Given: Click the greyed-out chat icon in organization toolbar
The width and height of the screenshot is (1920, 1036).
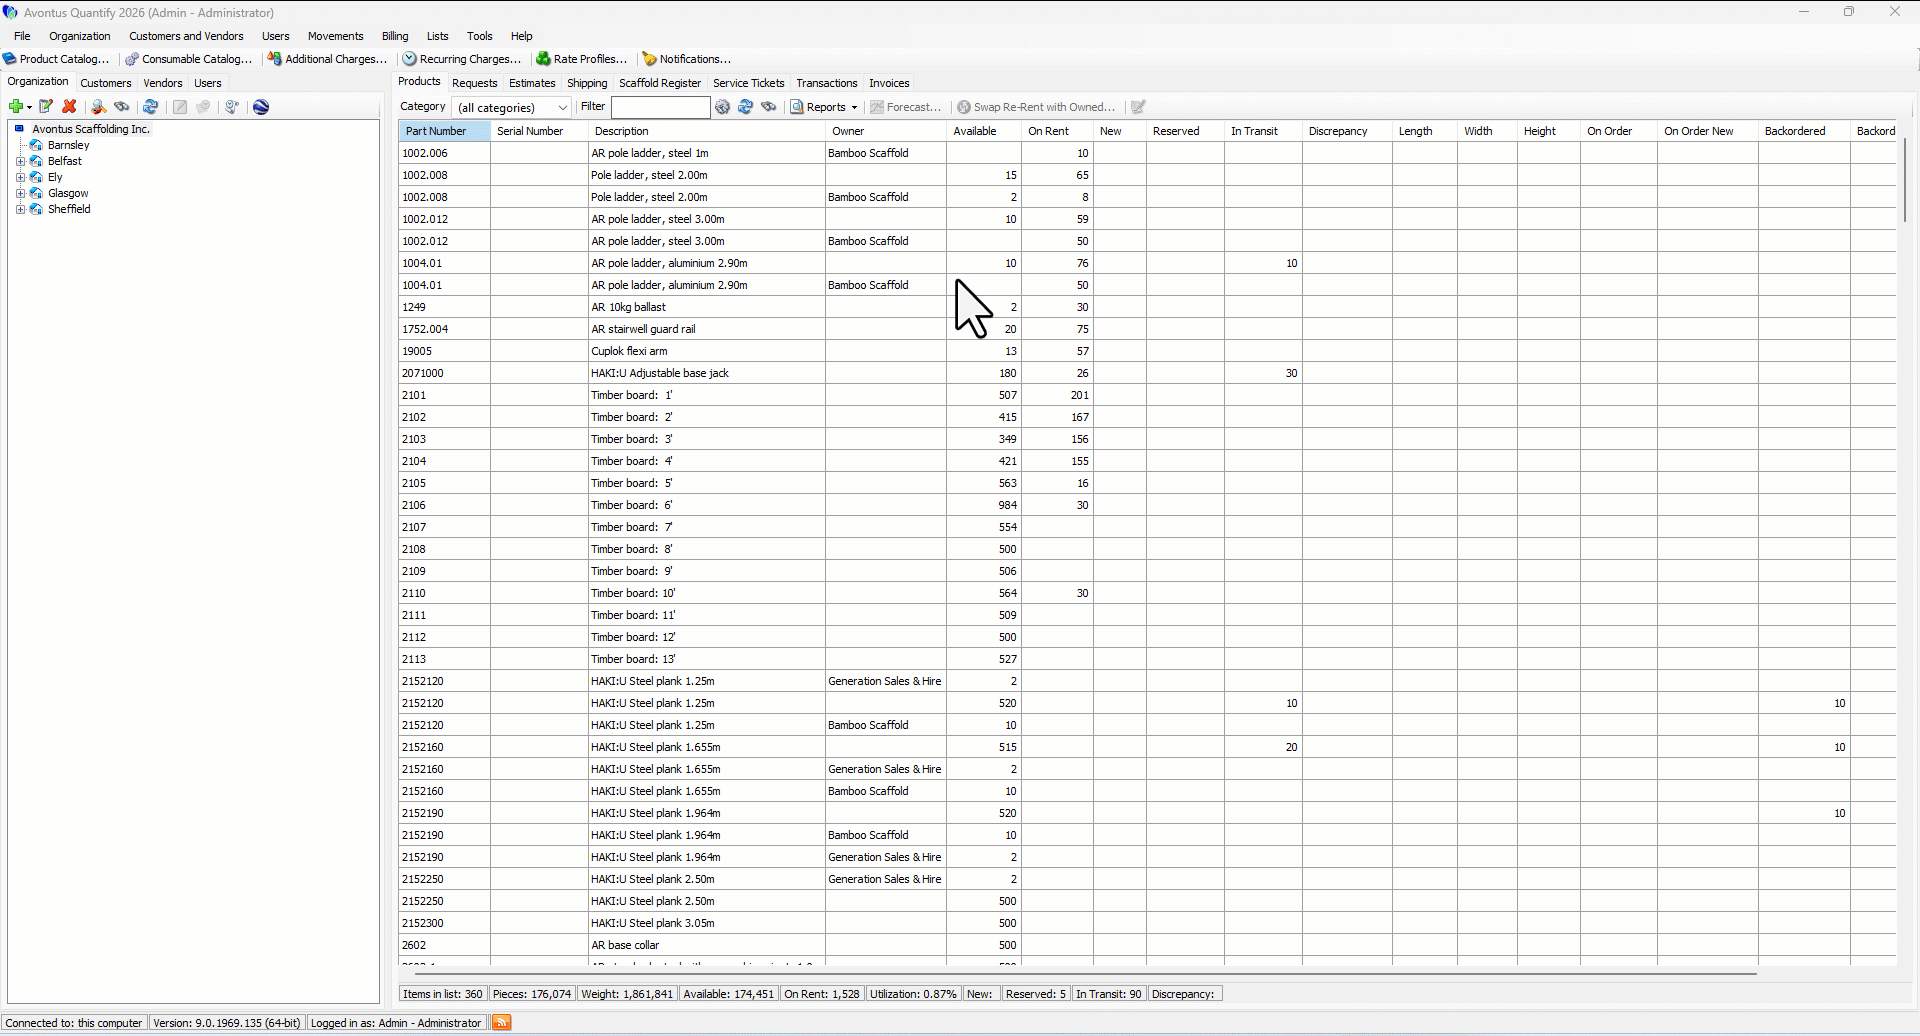Looking at the screenshot, I should click(x=203, y=107).
